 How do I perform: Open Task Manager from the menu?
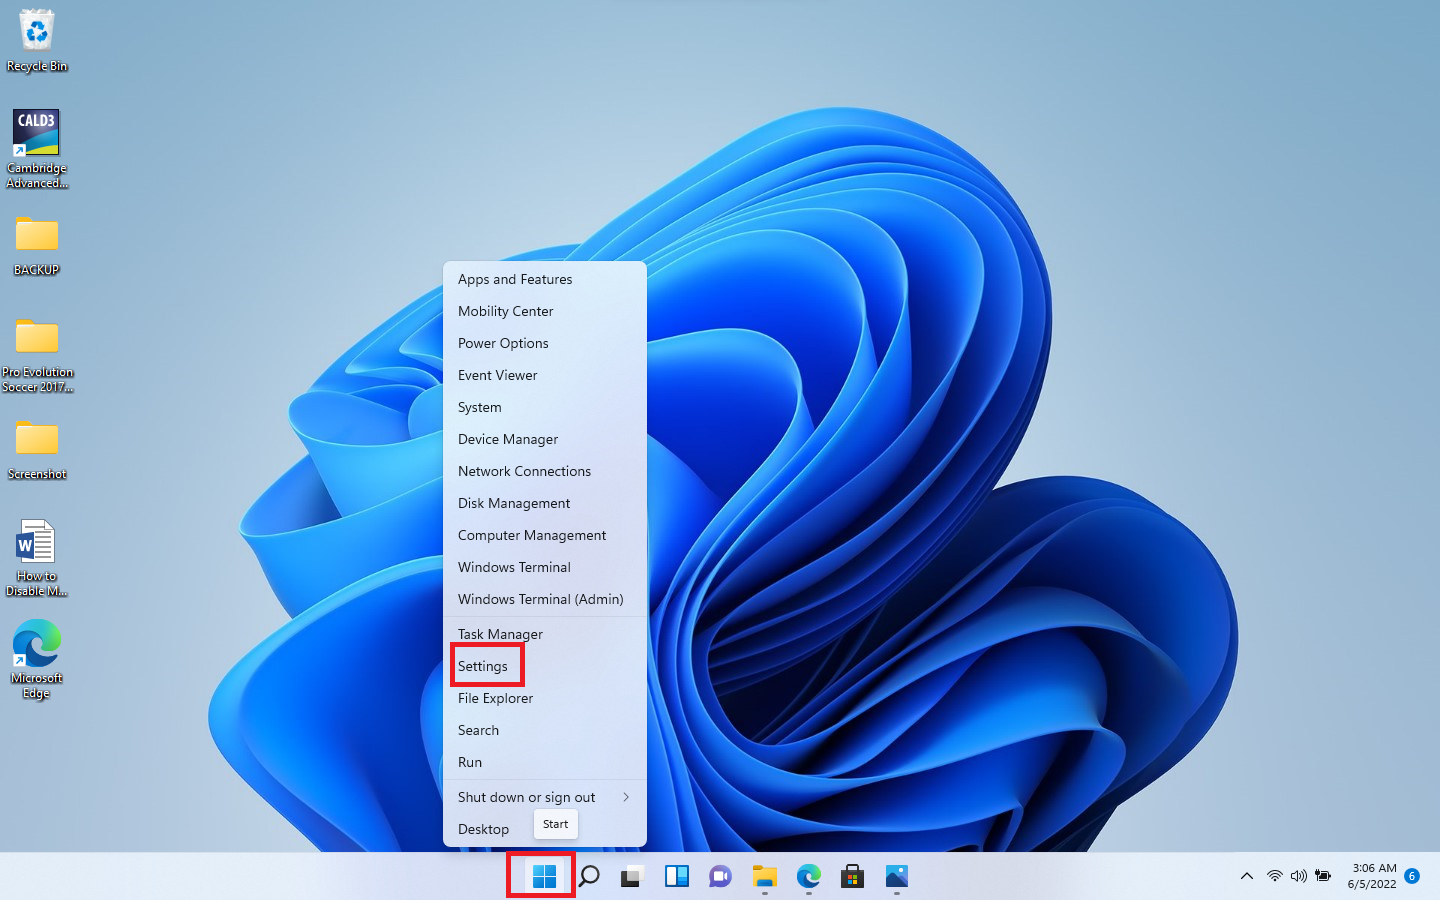tap(545, 634)
